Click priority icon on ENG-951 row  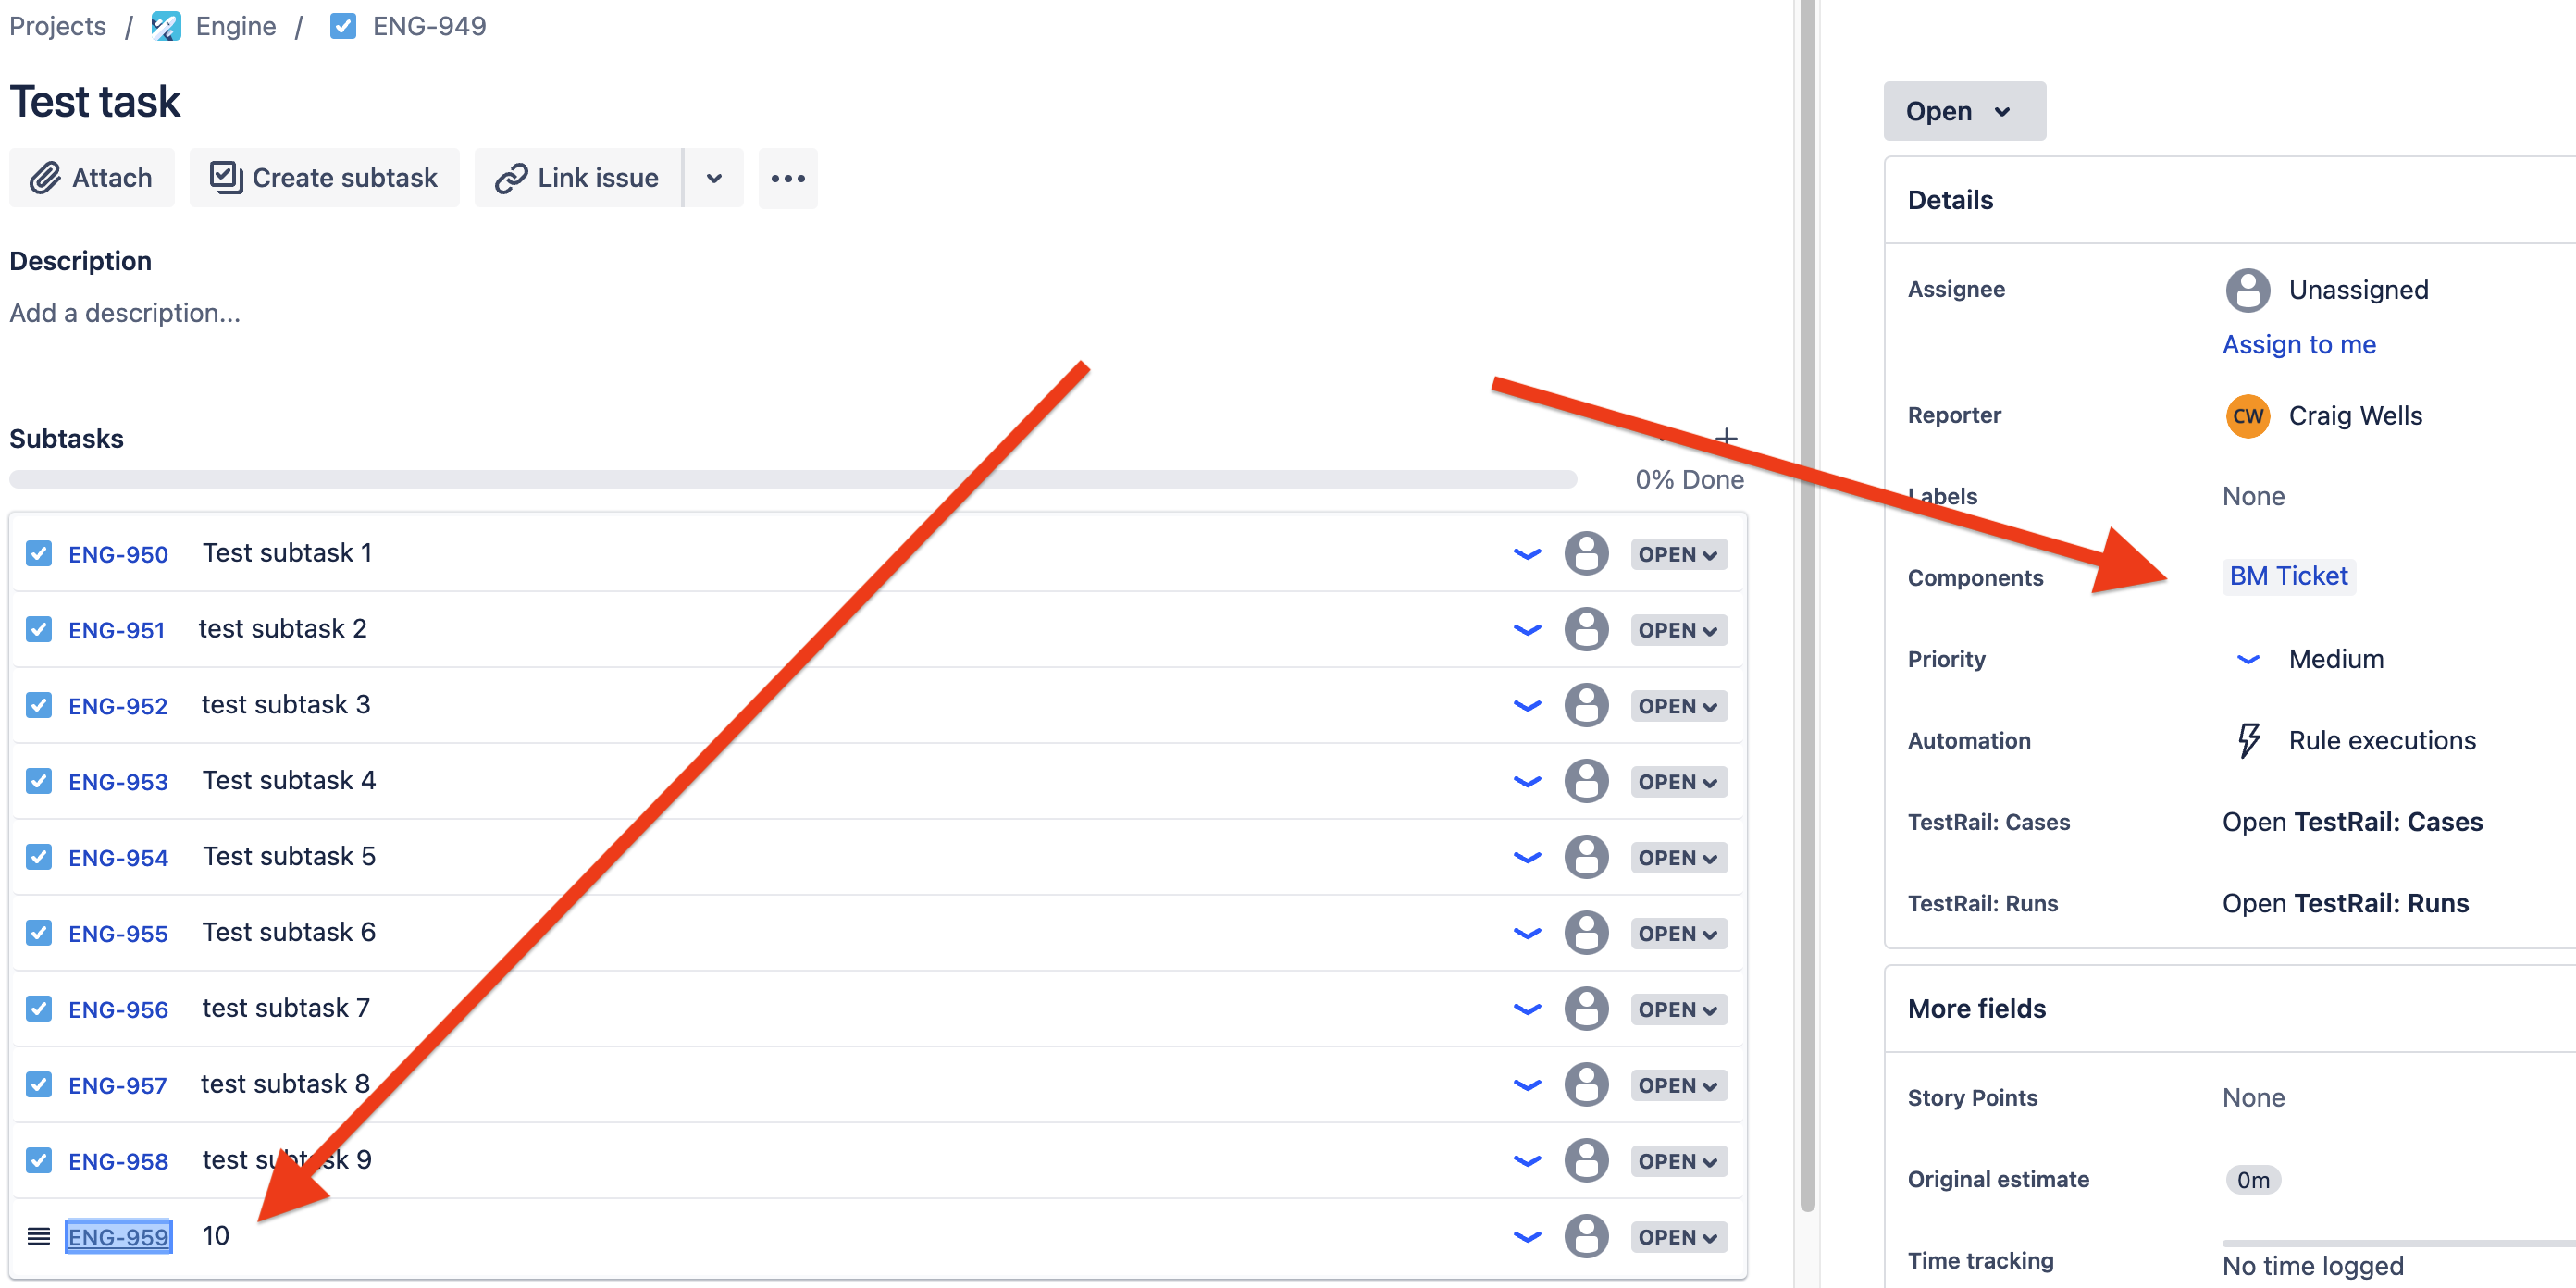1527,630
